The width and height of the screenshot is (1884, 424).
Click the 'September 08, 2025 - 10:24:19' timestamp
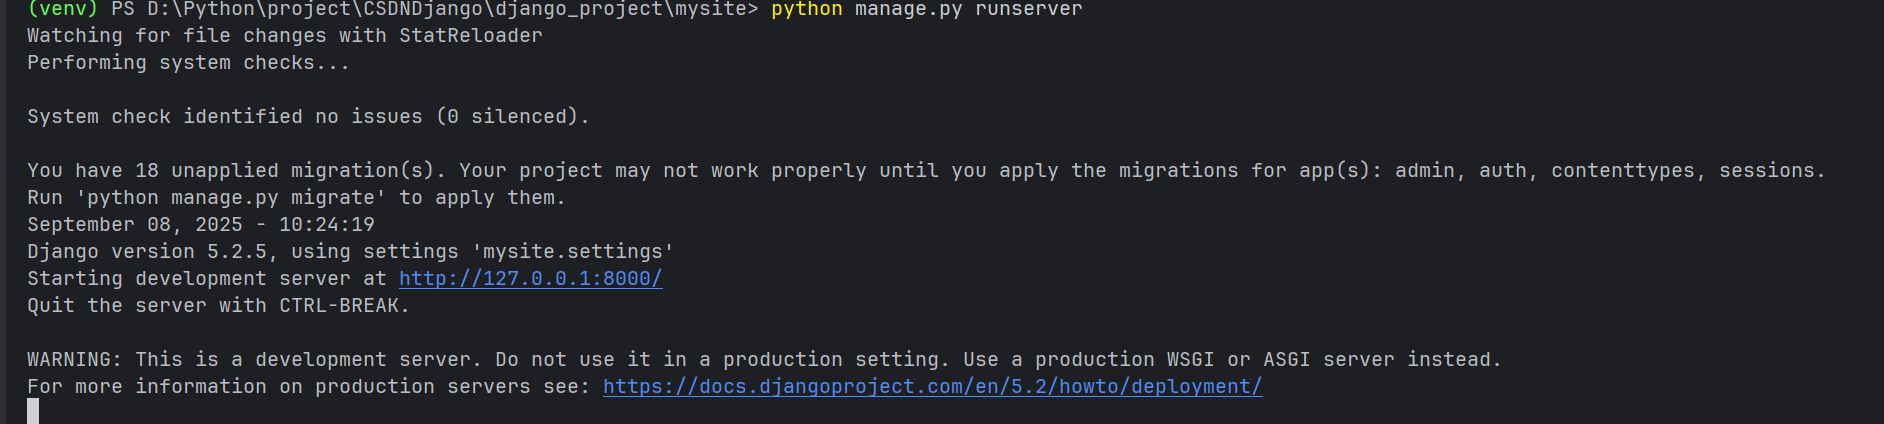pyautogui.click(x=201, y=225)
